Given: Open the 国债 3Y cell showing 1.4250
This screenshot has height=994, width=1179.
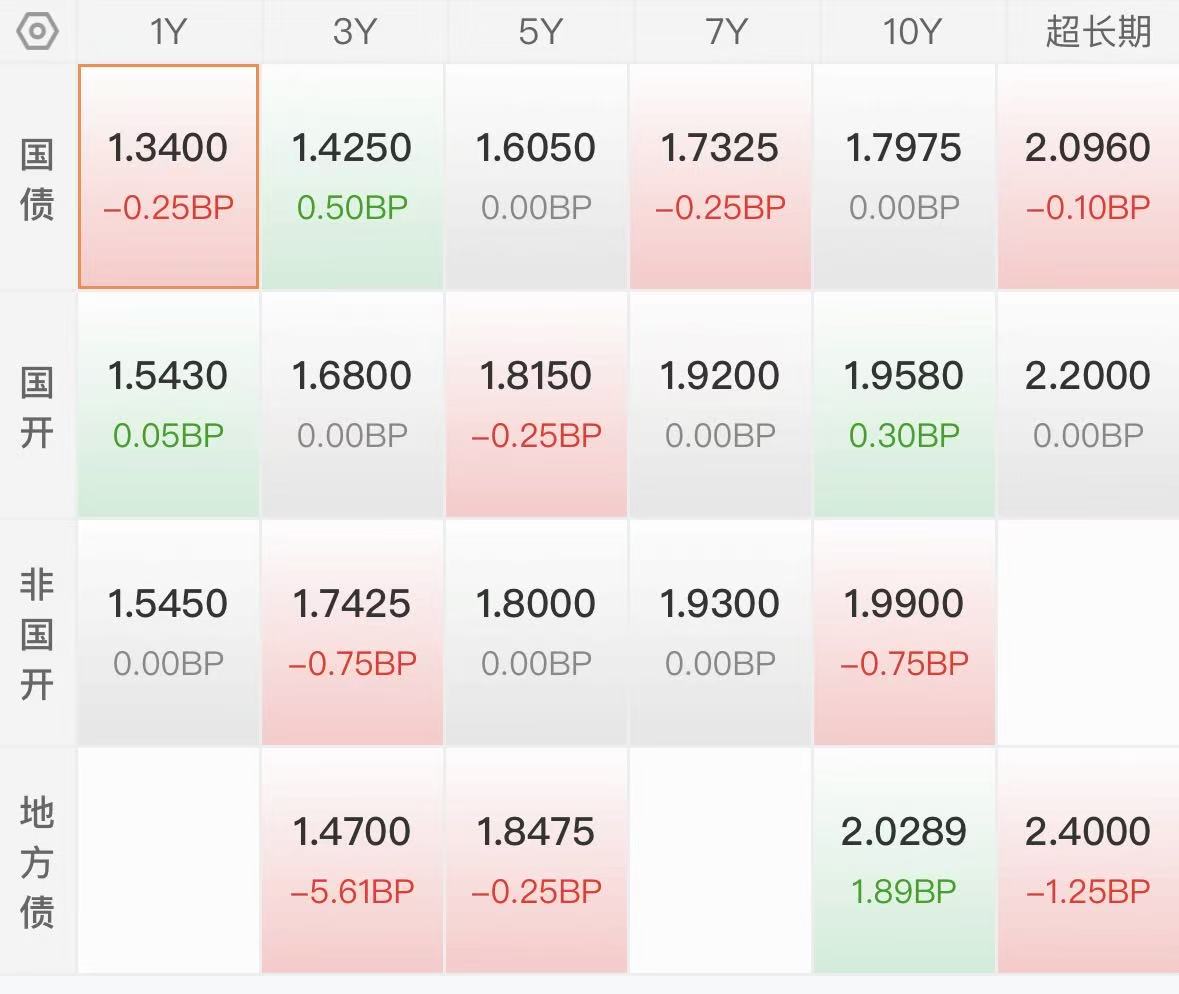Looking at the screenshot, I should point(352,177).
